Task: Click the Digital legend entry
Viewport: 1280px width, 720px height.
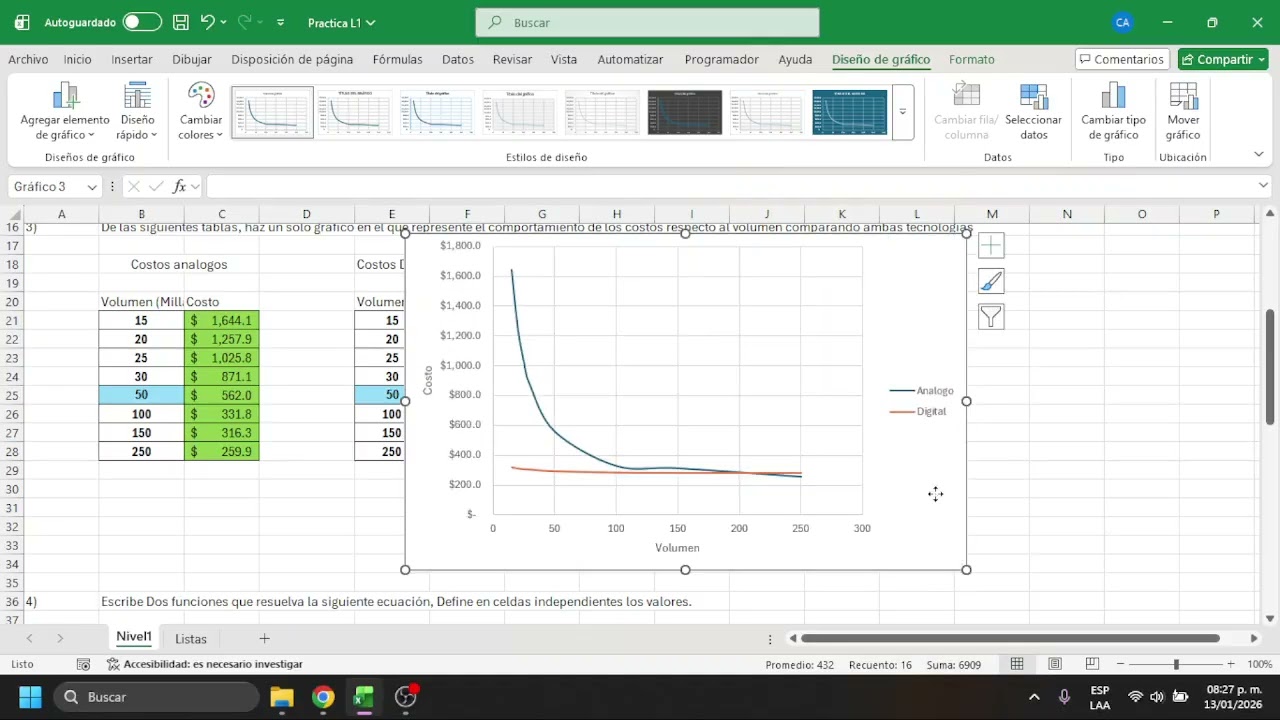Action: click(918, 412)
